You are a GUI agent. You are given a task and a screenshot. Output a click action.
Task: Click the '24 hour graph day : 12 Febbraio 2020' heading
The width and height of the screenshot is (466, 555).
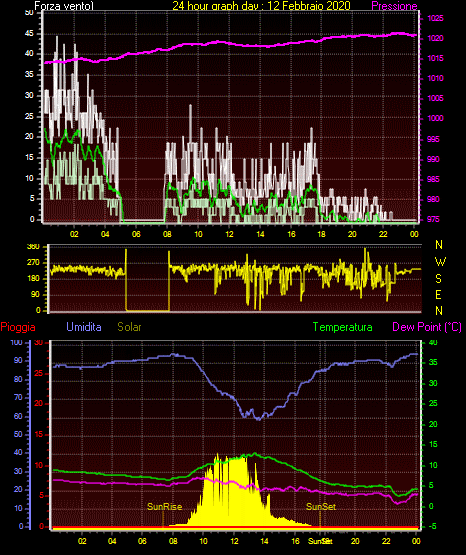coord(261,6)
